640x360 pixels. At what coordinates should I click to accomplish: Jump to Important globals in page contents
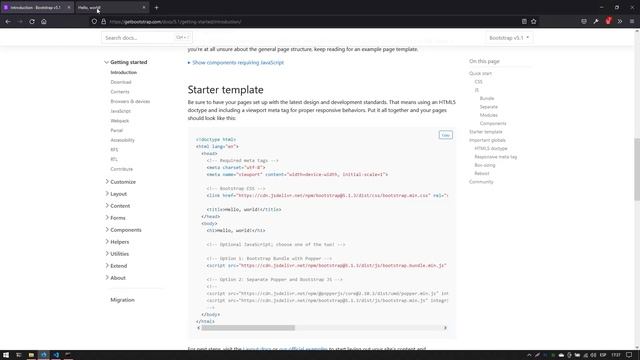coord(487,140)
